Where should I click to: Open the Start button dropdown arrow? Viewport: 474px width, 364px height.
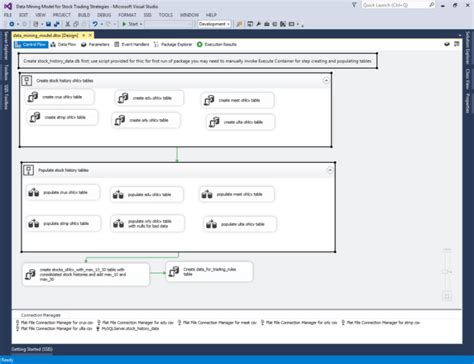pyautogui.click(x=141, y=24)
